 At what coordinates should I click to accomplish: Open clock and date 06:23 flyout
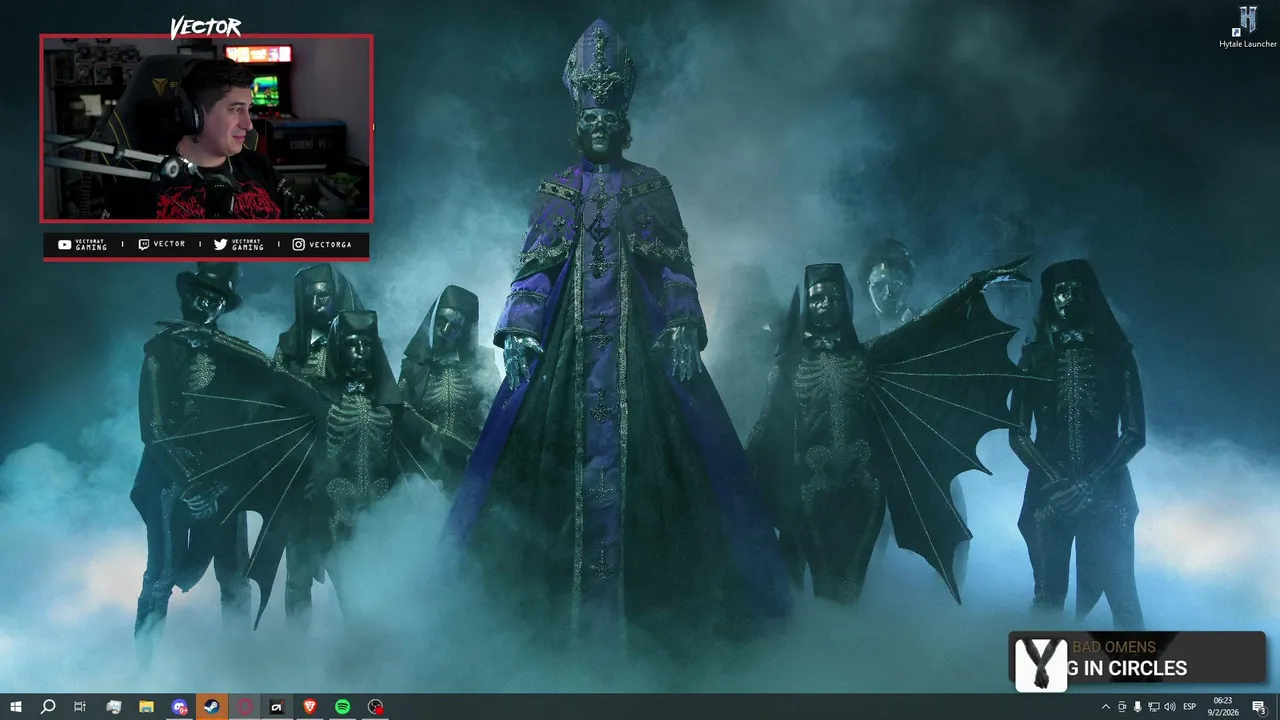pos(1224,707)
